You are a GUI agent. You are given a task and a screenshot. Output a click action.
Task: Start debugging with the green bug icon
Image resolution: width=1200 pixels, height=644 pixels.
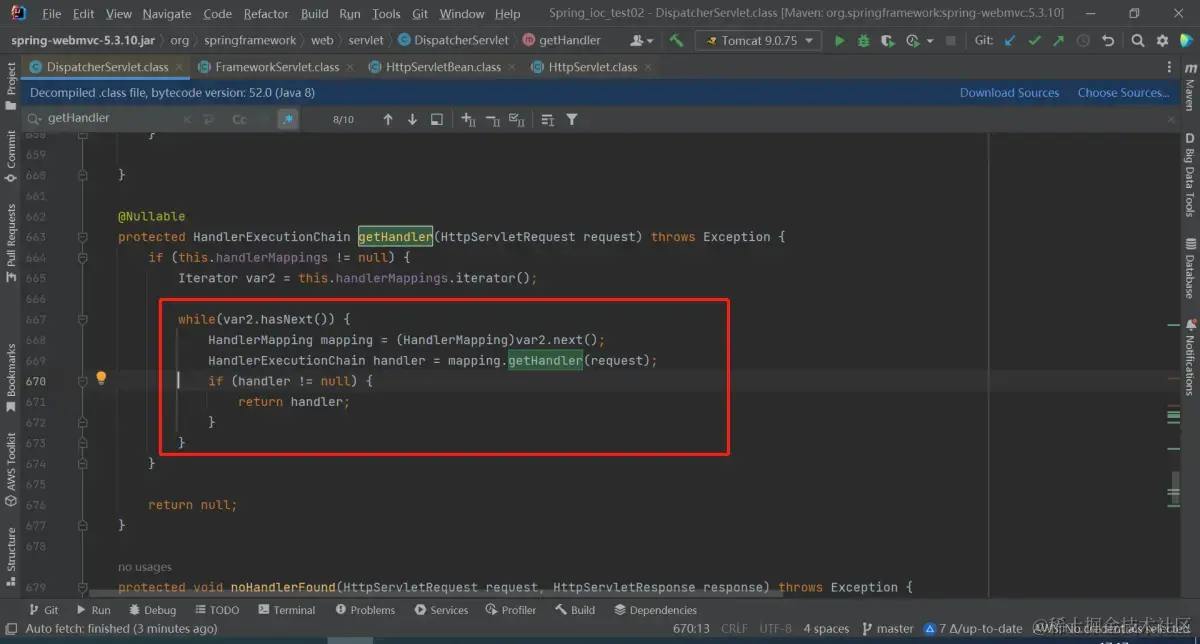click(x=863, y=40)
